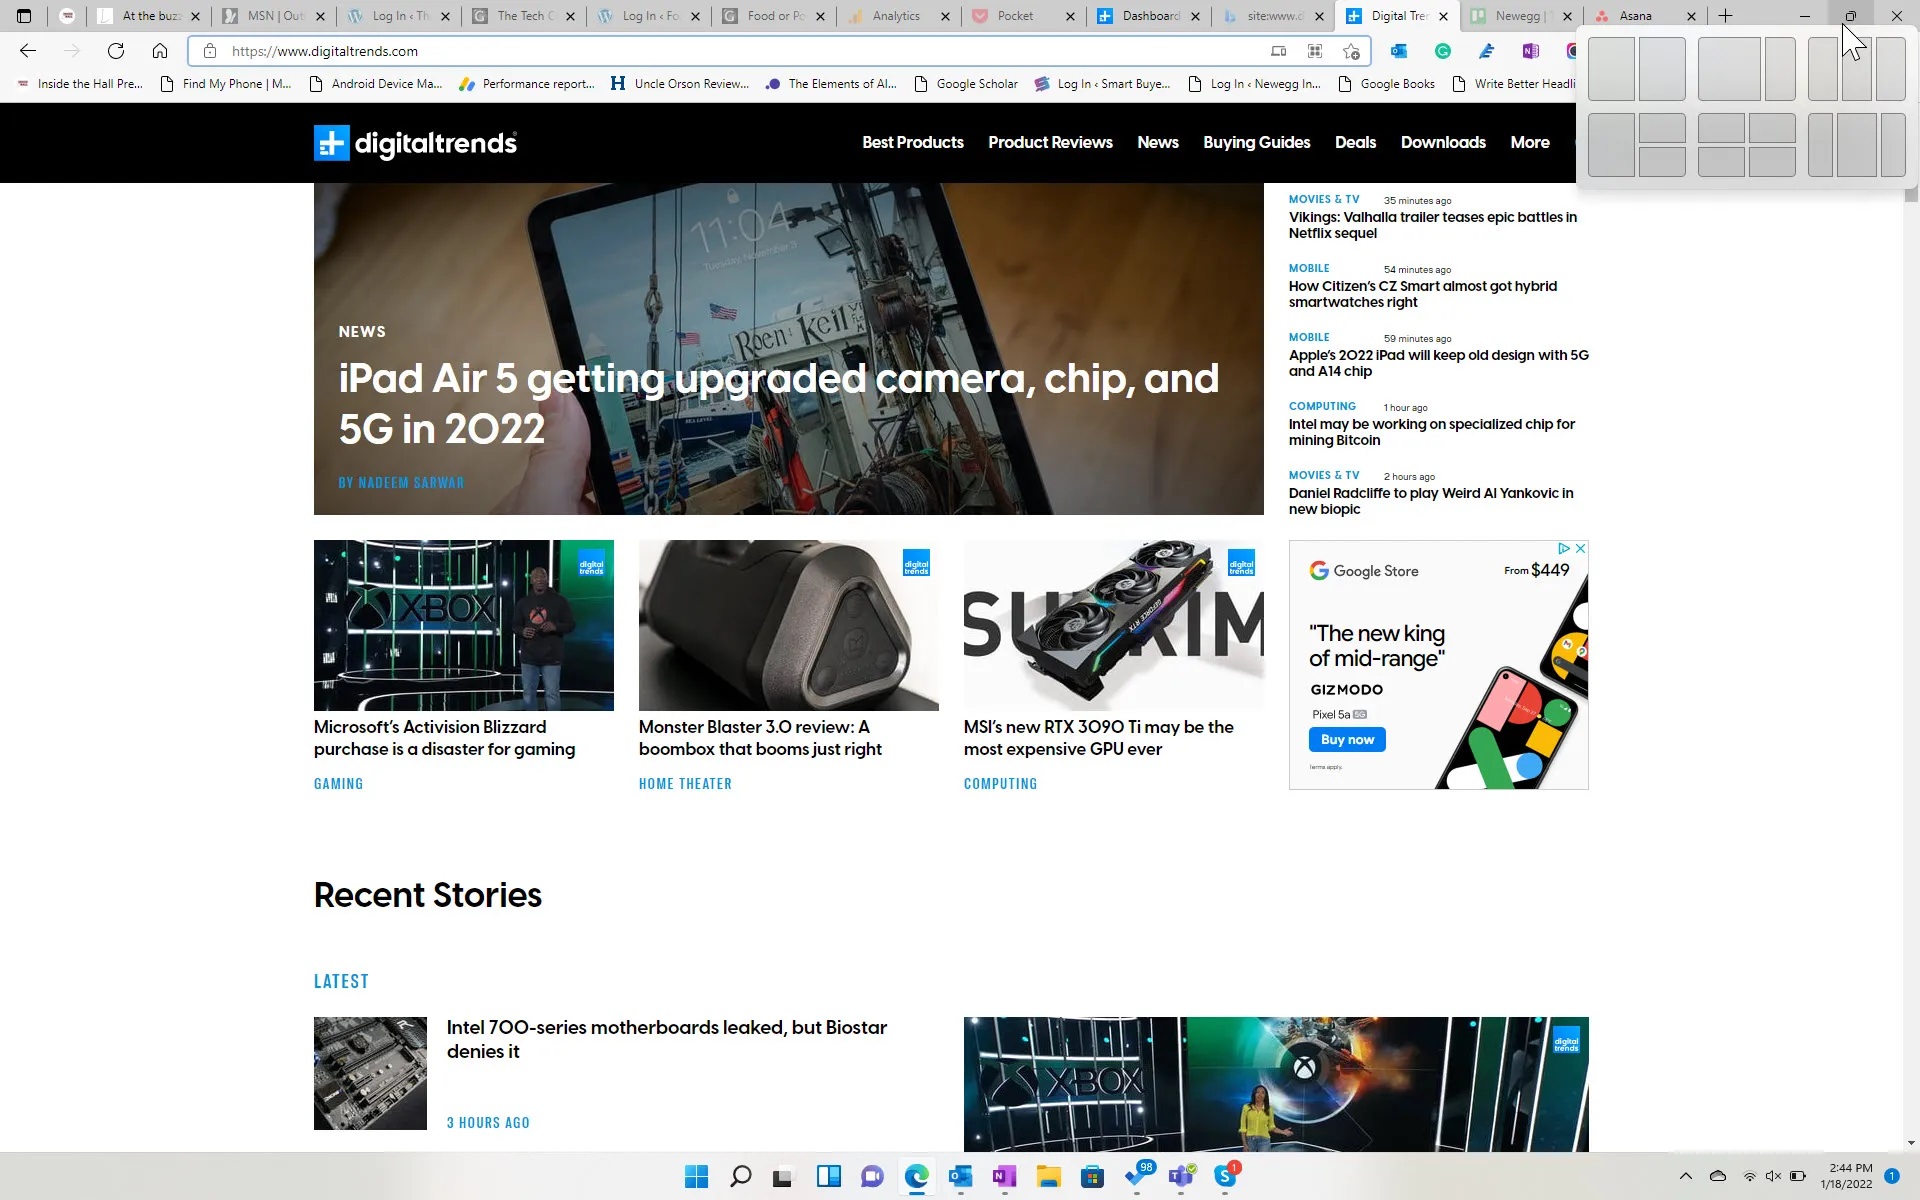The width and height of the screenshot is (1920, 1200).
Task: Open the app available/device icon in address bar
Action: [x=1278, y=51]
